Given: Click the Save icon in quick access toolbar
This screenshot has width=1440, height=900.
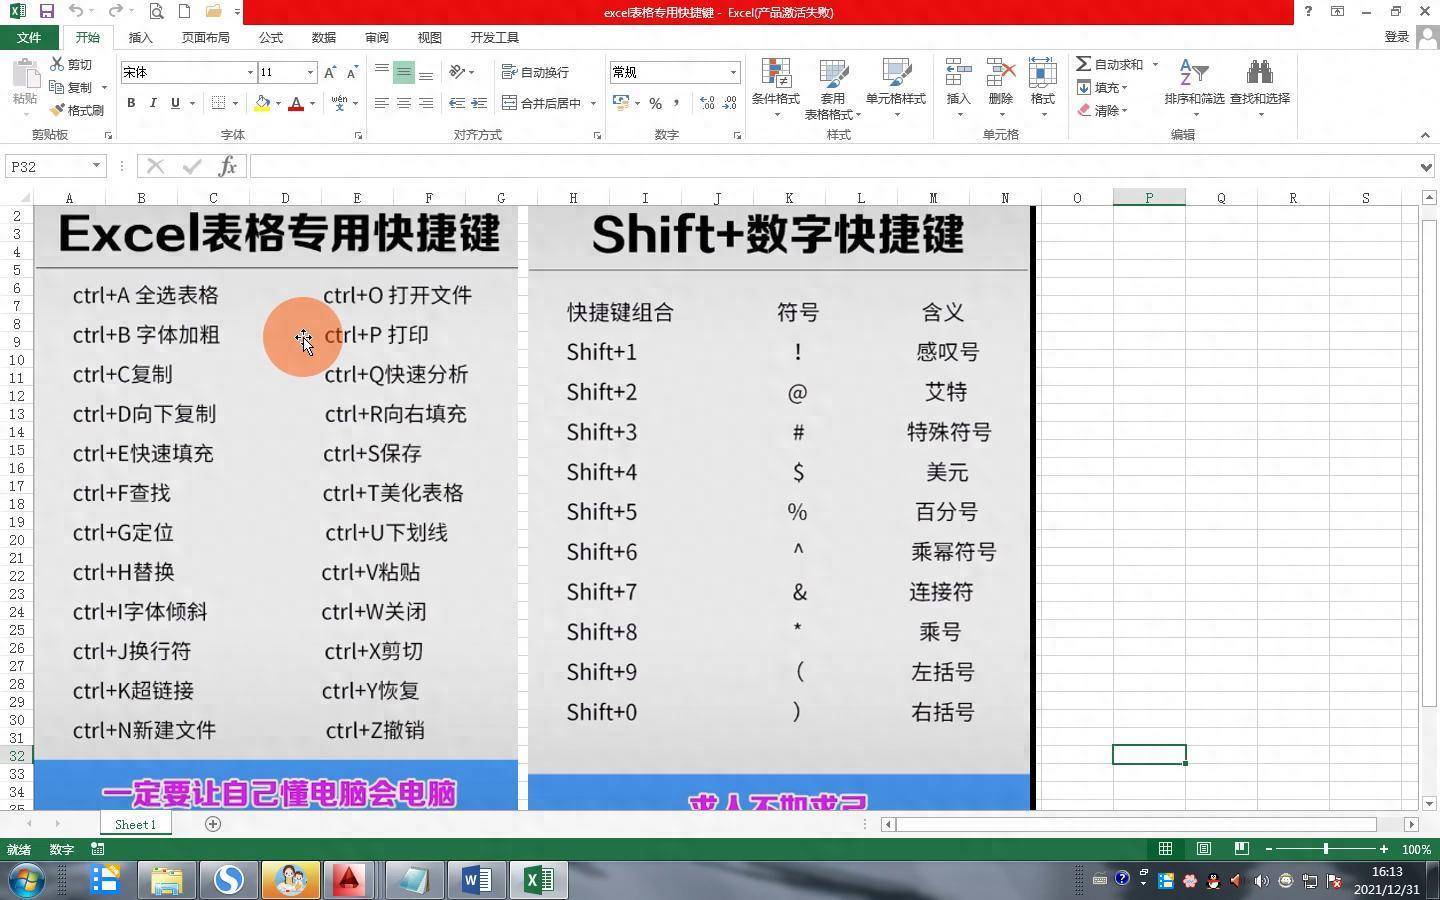Looking at the screenshot, I should point(46,11).
